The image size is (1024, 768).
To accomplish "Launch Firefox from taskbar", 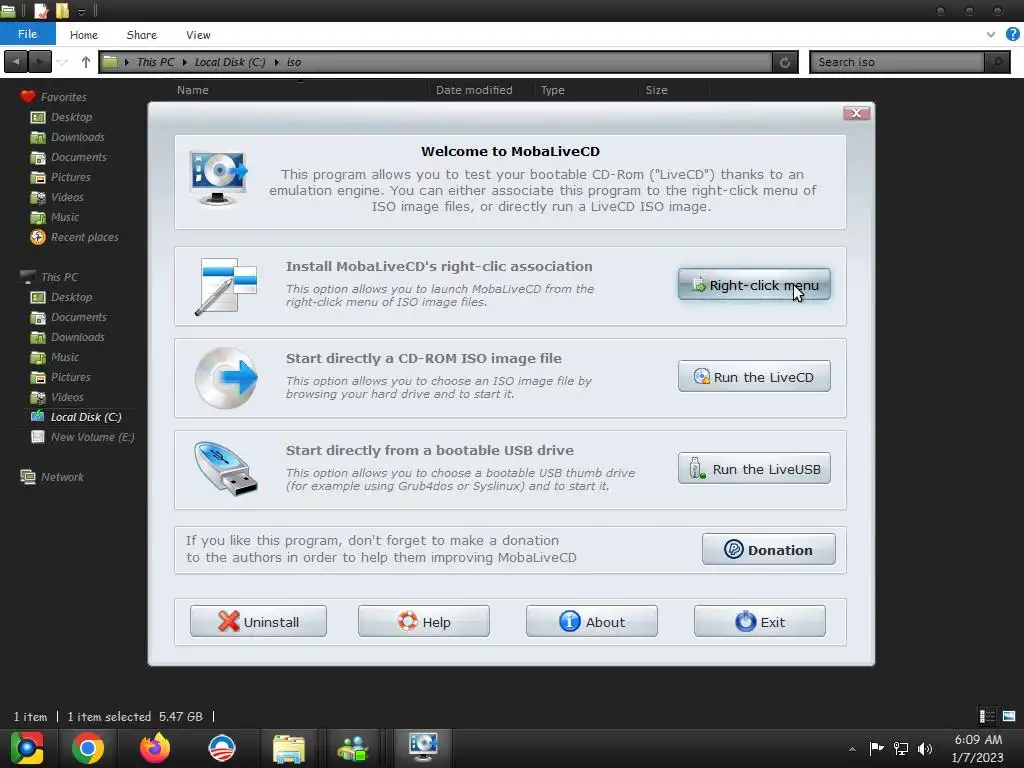I will [155, 748].
